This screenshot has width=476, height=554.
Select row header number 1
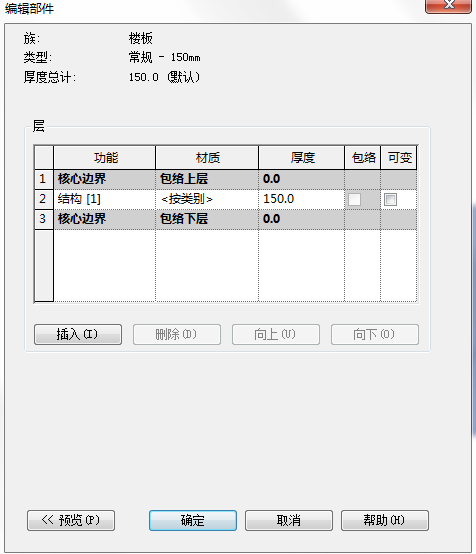44,179
